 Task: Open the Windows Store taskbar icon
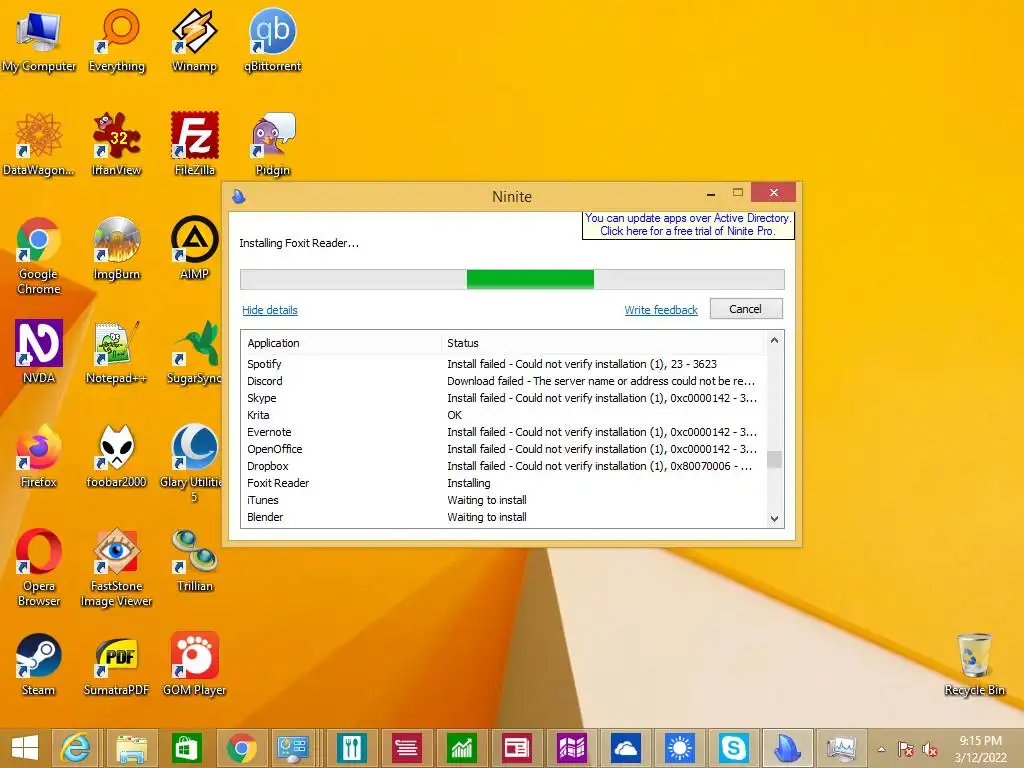[x=187, y=748]
